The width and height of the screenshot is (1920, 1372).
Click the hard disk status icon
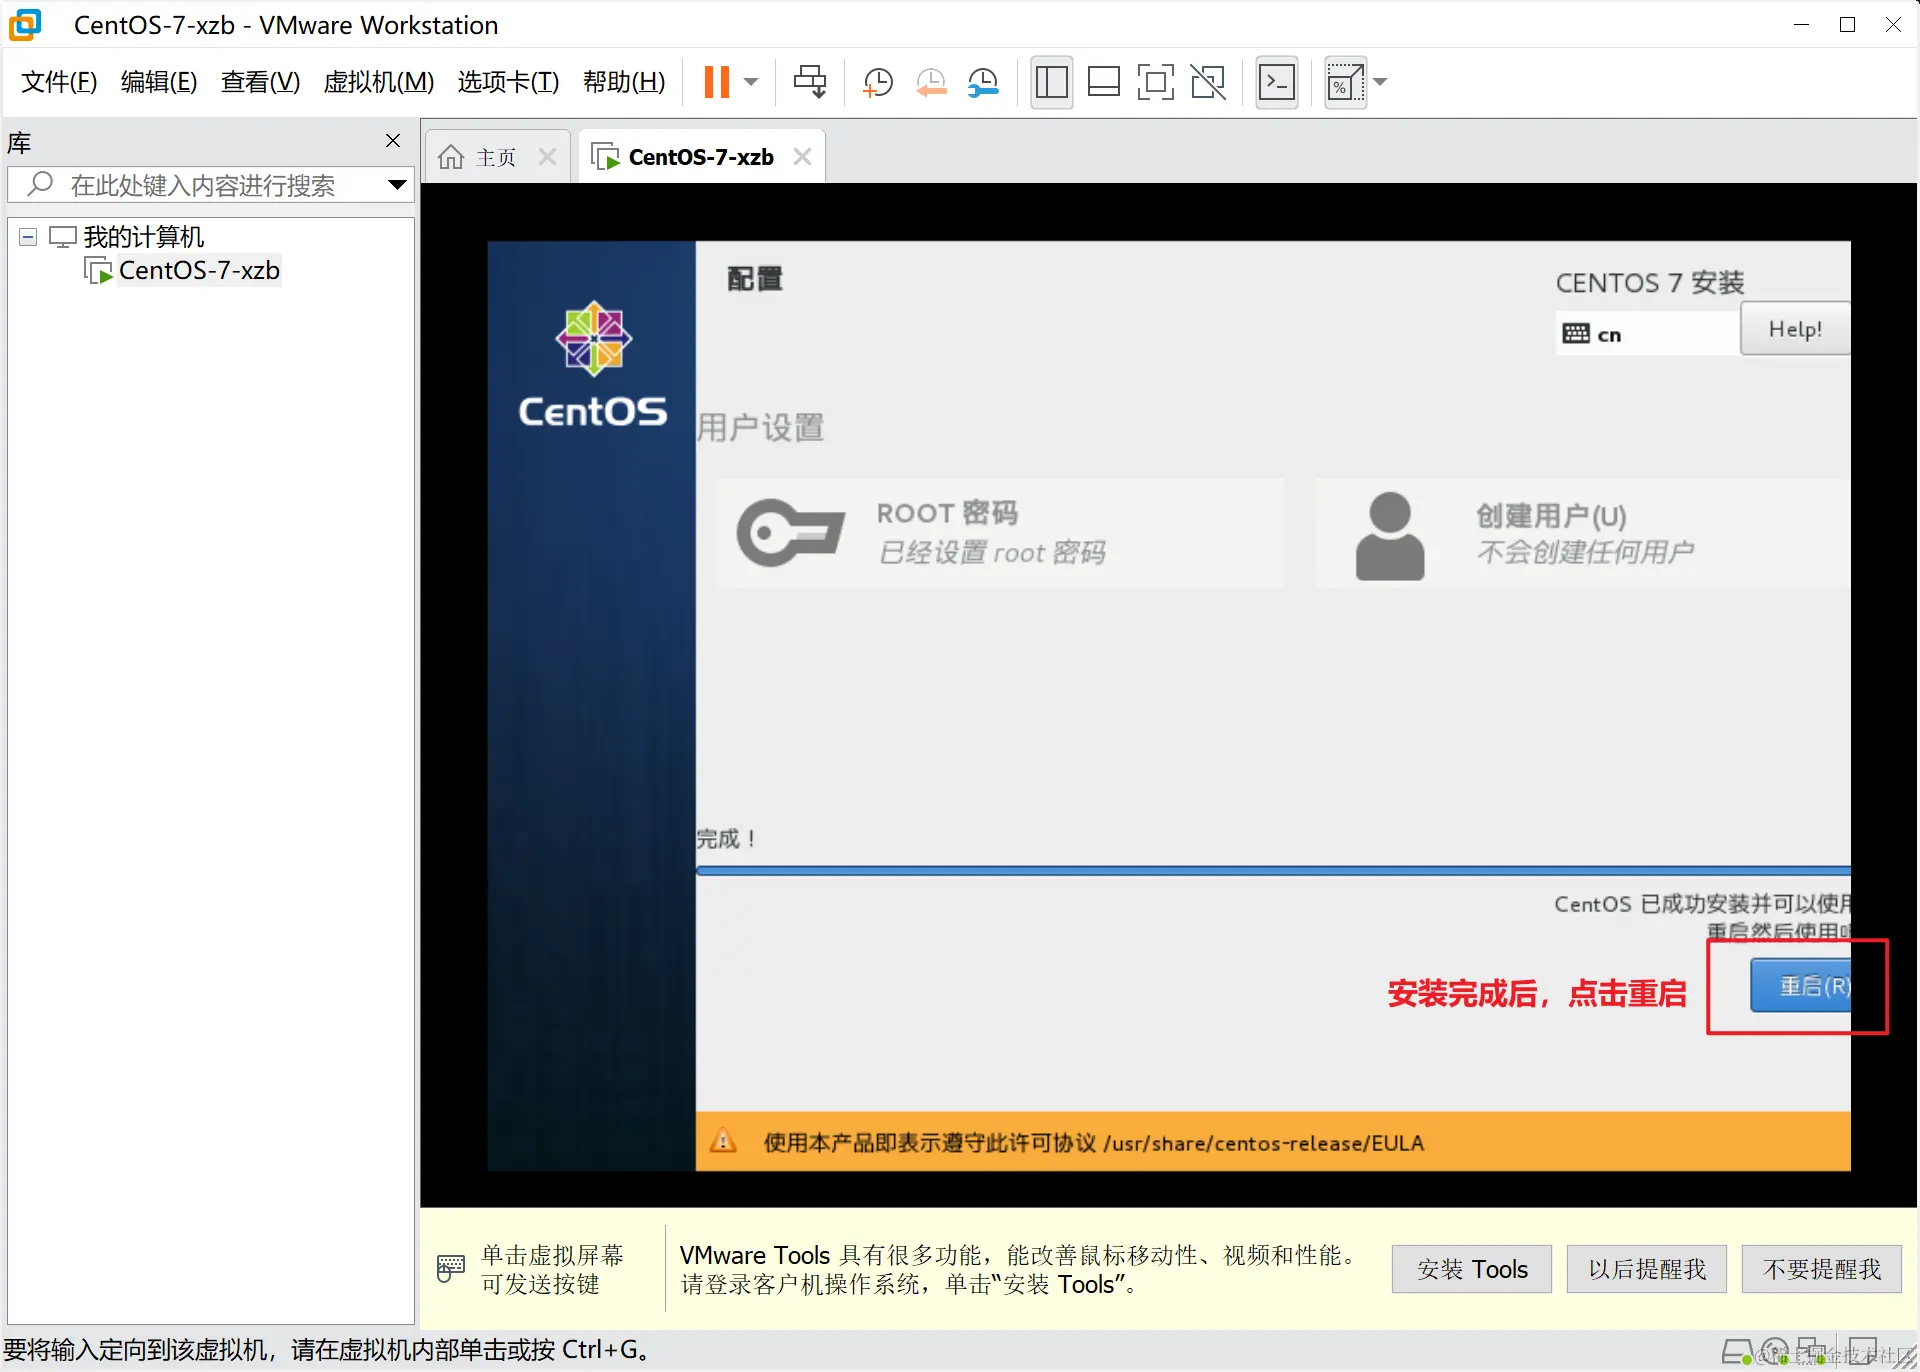(1738, 1352)
